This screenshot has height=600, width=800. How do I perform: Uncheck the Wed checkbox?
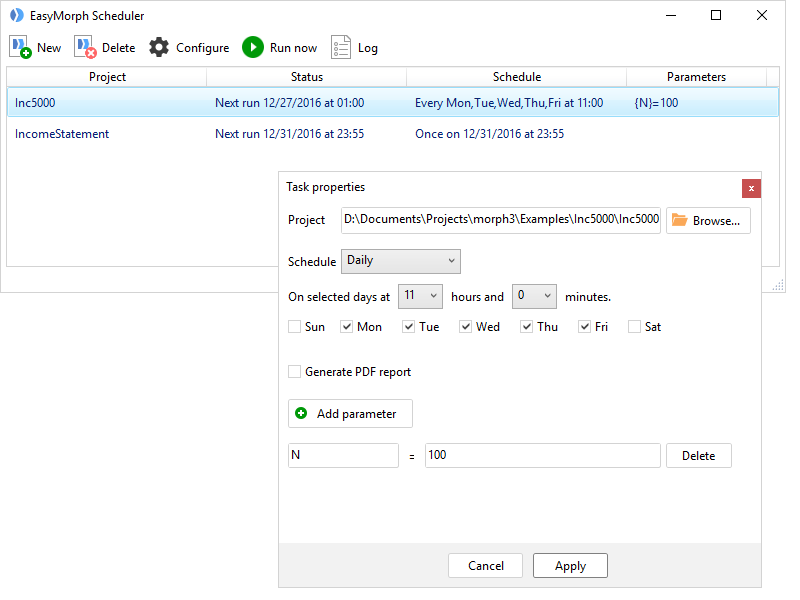coord(465,327)
